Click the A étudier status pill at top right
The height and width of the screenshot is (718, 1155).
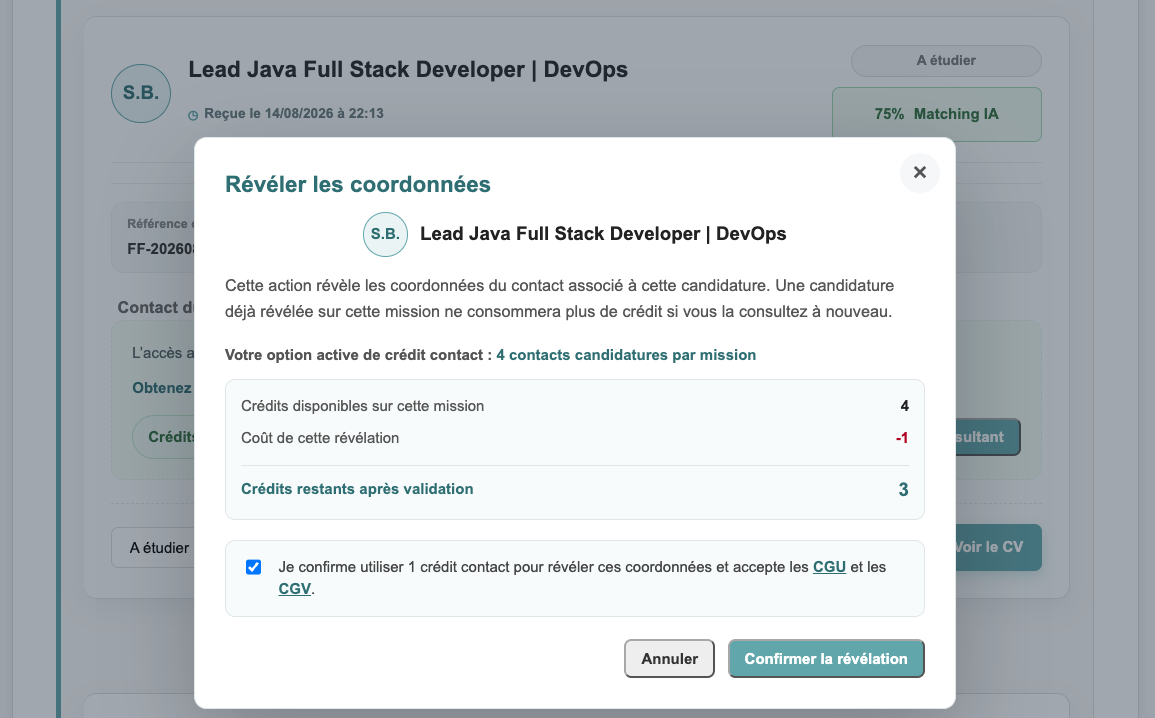(x=946, y=61)
